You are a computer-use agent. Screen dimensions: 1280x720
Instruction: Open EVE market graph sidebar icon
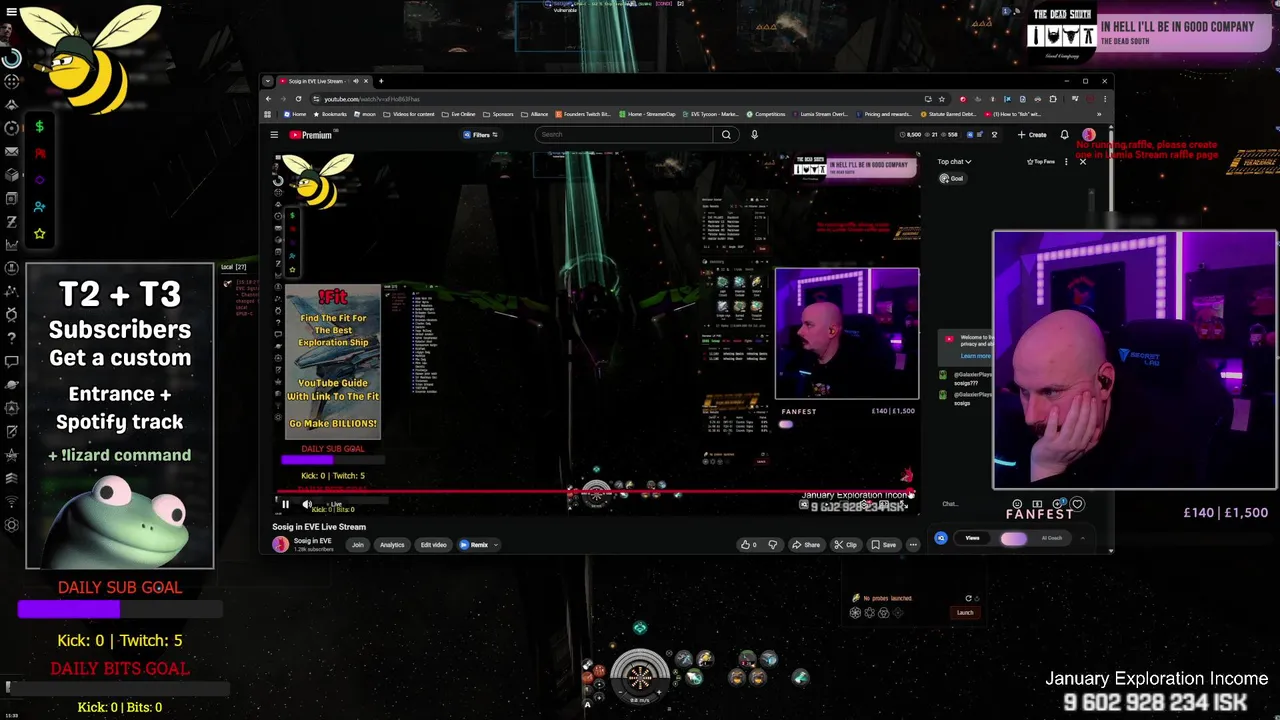click(11, 245)
